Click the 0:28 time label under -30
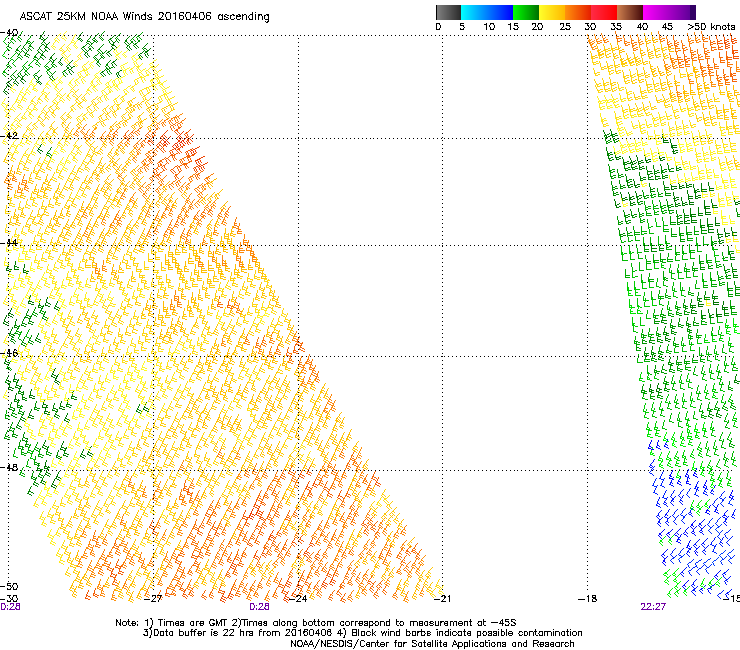Image resolution: width=740 pixels, height=650 pixels. click(x=10, y=607)
